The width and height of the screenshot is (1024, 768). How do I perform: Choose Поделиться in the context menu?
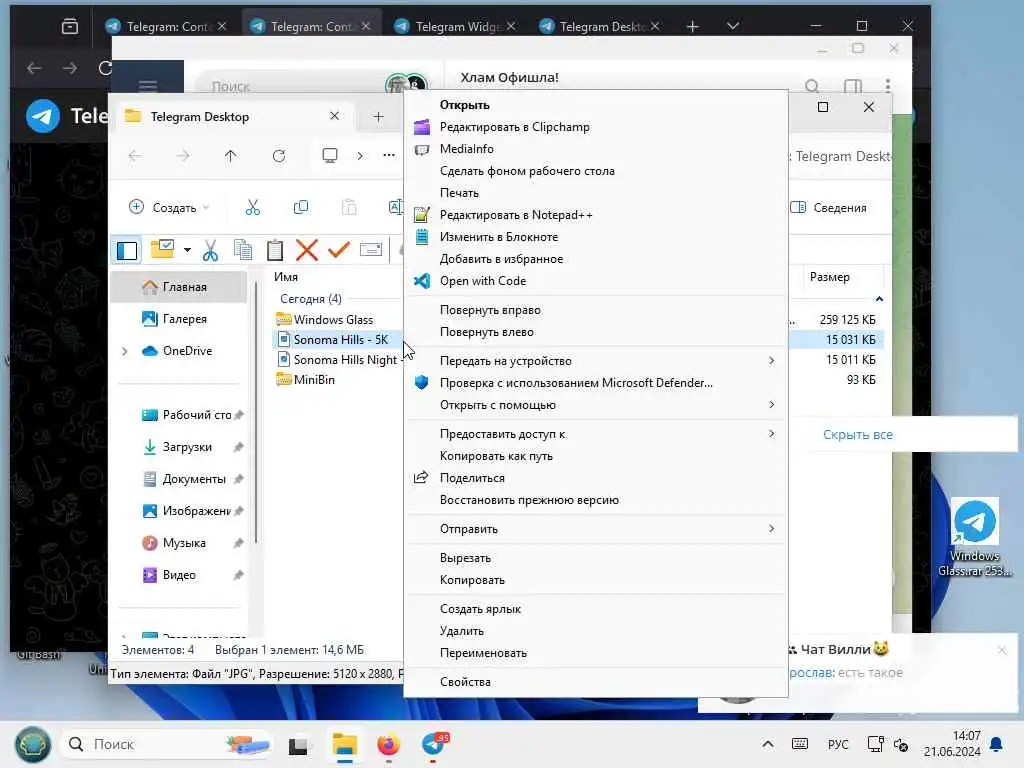596,478
